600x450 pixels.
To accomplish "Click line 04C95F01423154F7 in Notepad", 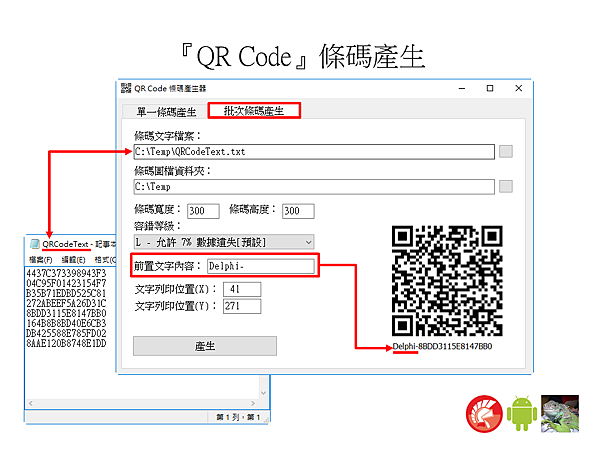I will (x=66, y=283).
